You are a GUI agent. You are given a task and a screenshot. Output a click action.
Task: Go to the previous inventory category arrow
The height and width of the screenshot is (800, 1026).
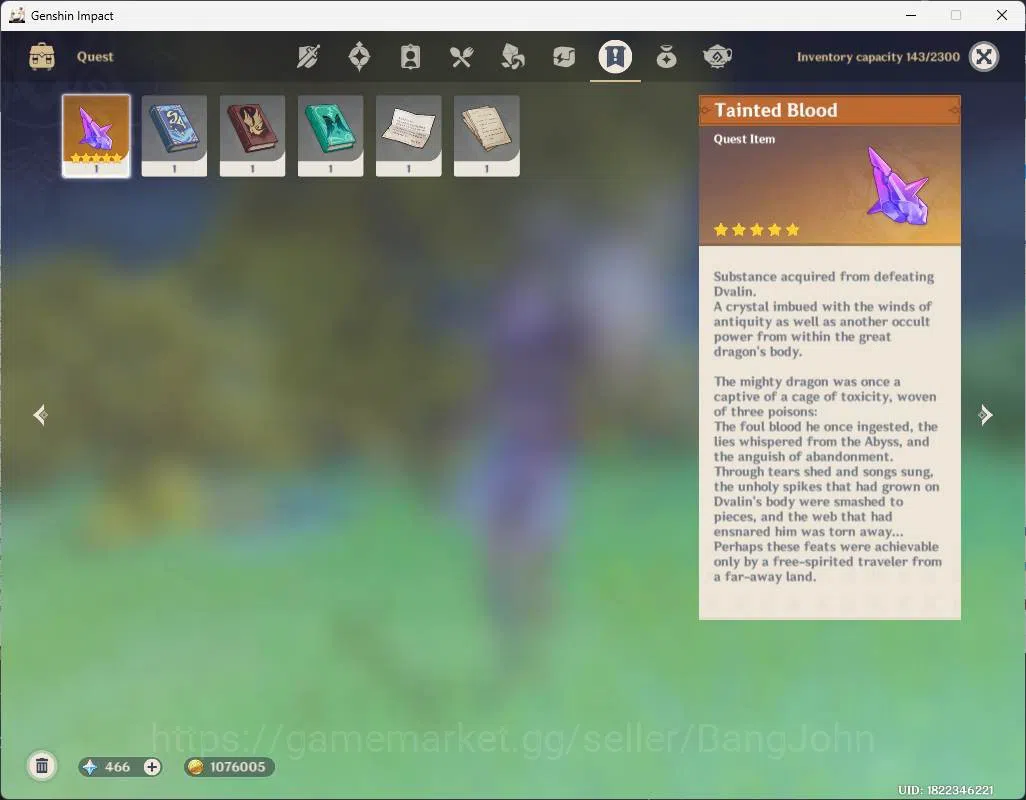tap(41, 415)
